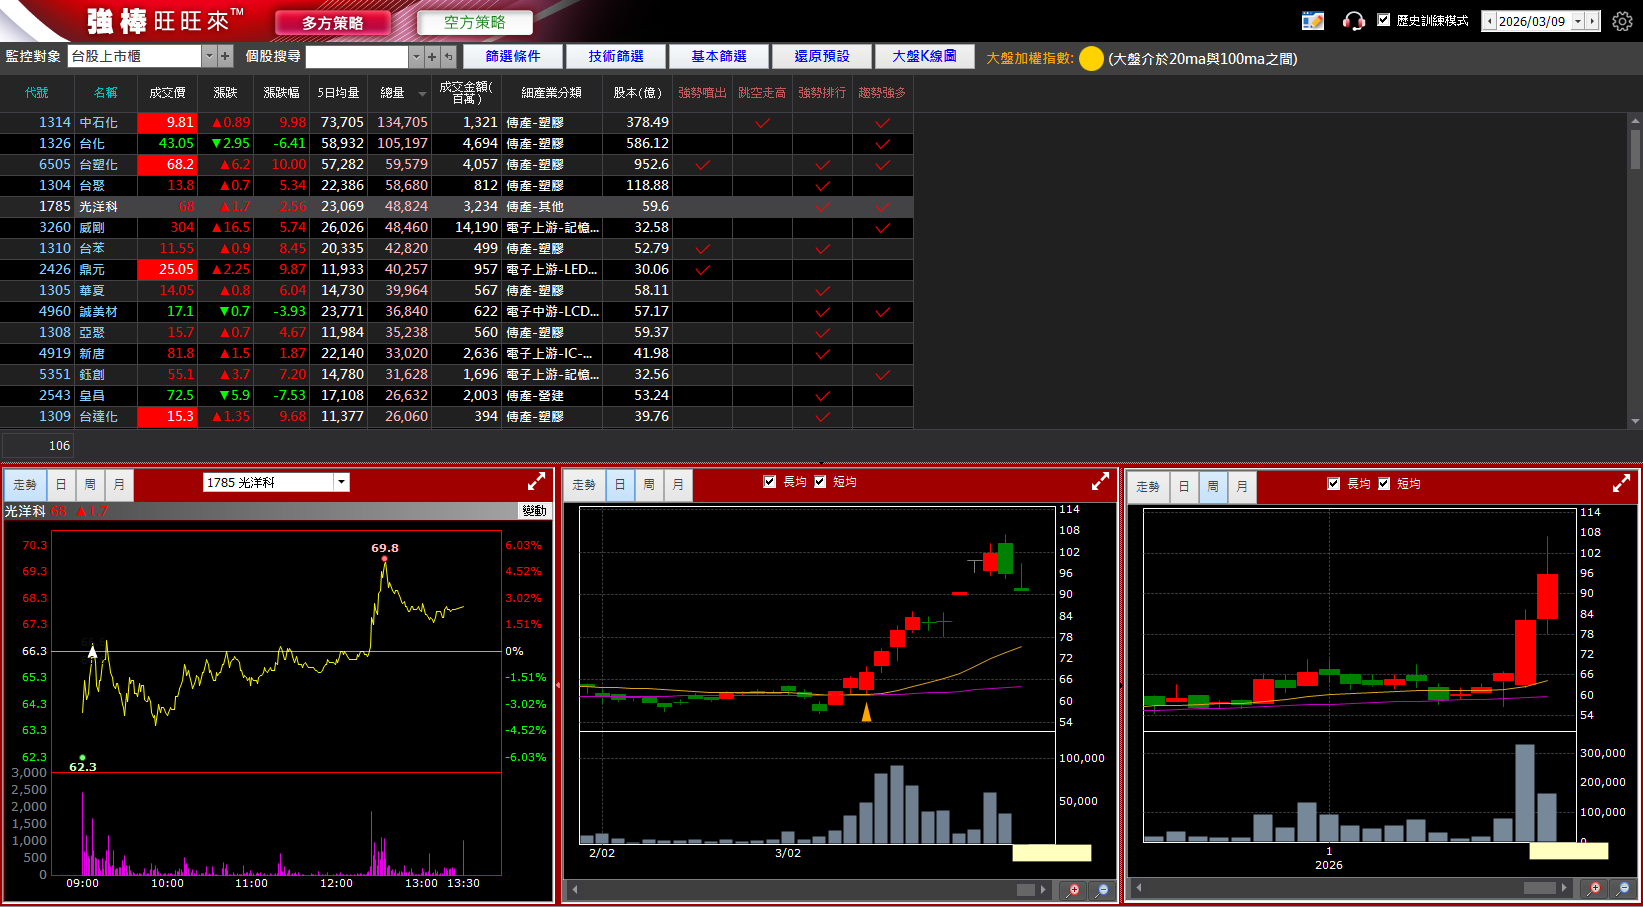Click the 個股搜尋 search input field
1643x907 pixels.
[x=357, y=57]
